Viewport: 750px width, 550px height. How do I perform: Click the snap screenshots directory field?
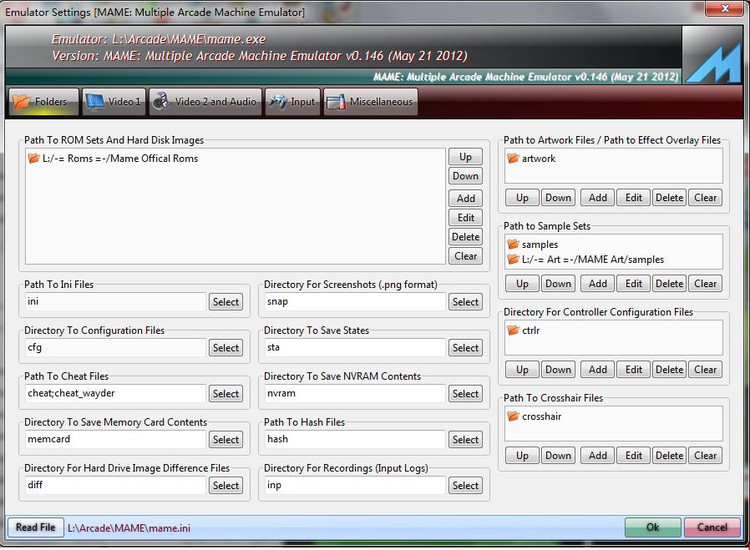coord(355,302)
